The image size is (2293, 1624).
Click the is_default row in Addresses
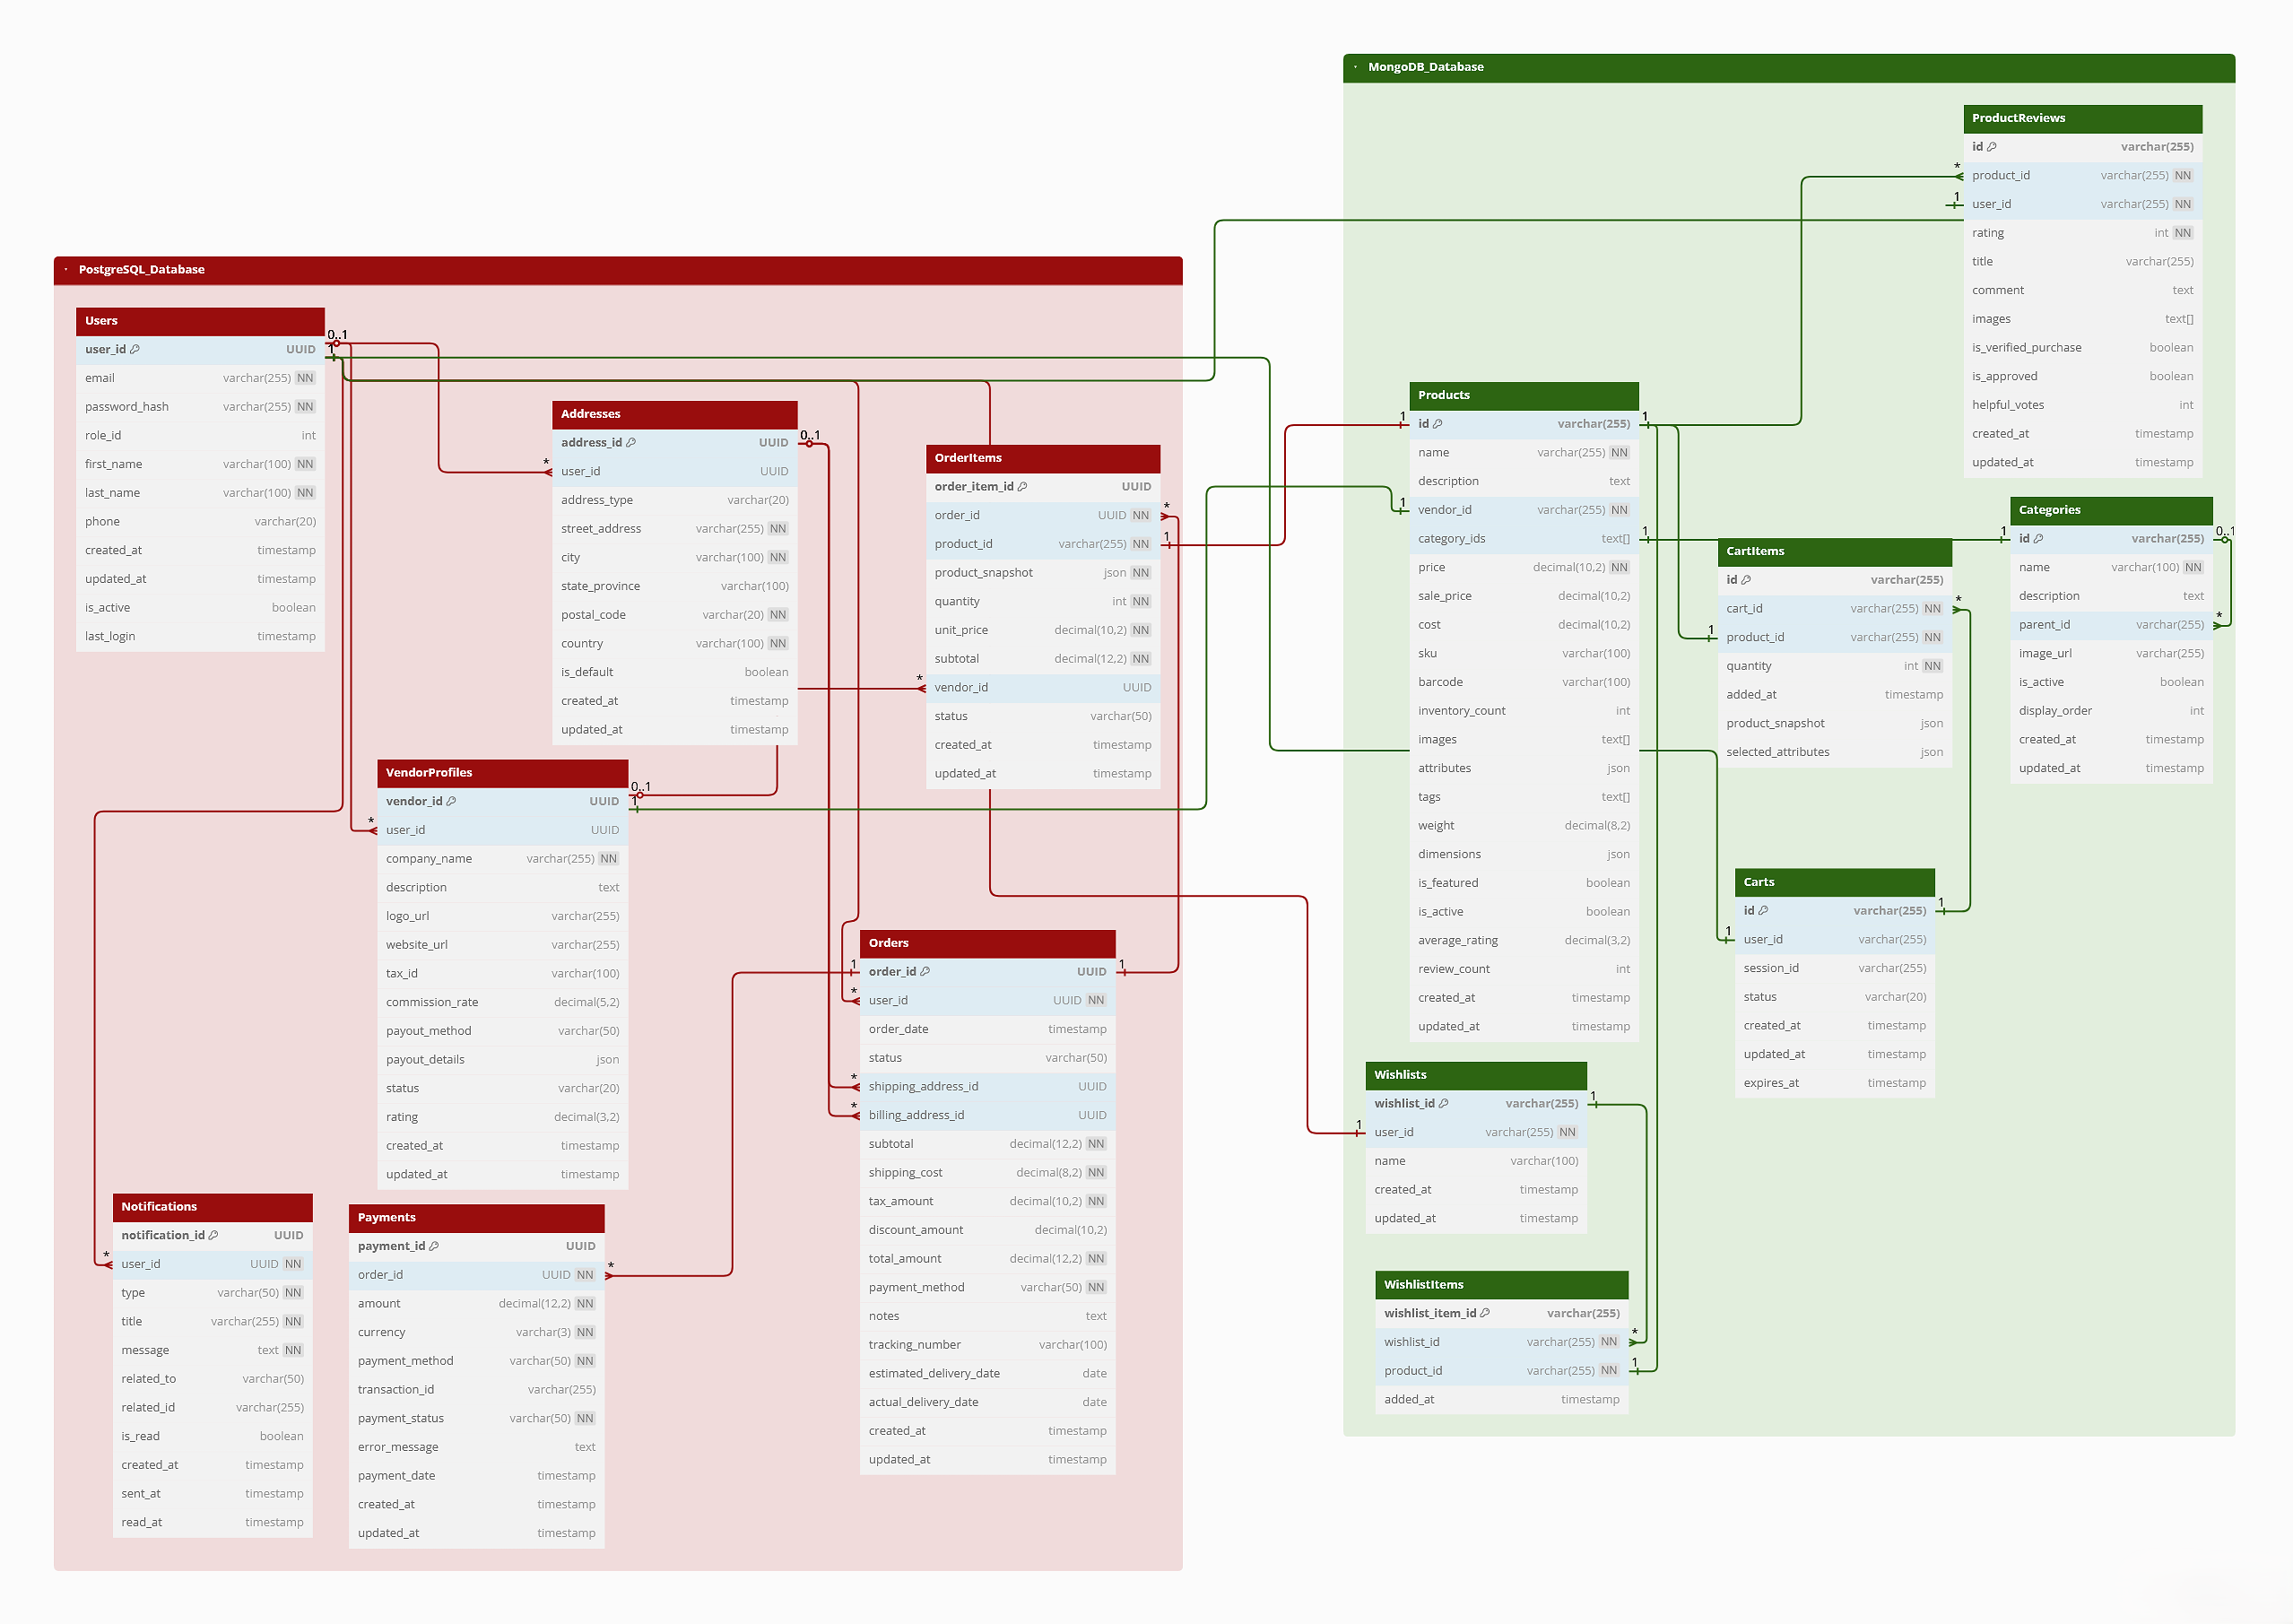(x=675, y=672)
